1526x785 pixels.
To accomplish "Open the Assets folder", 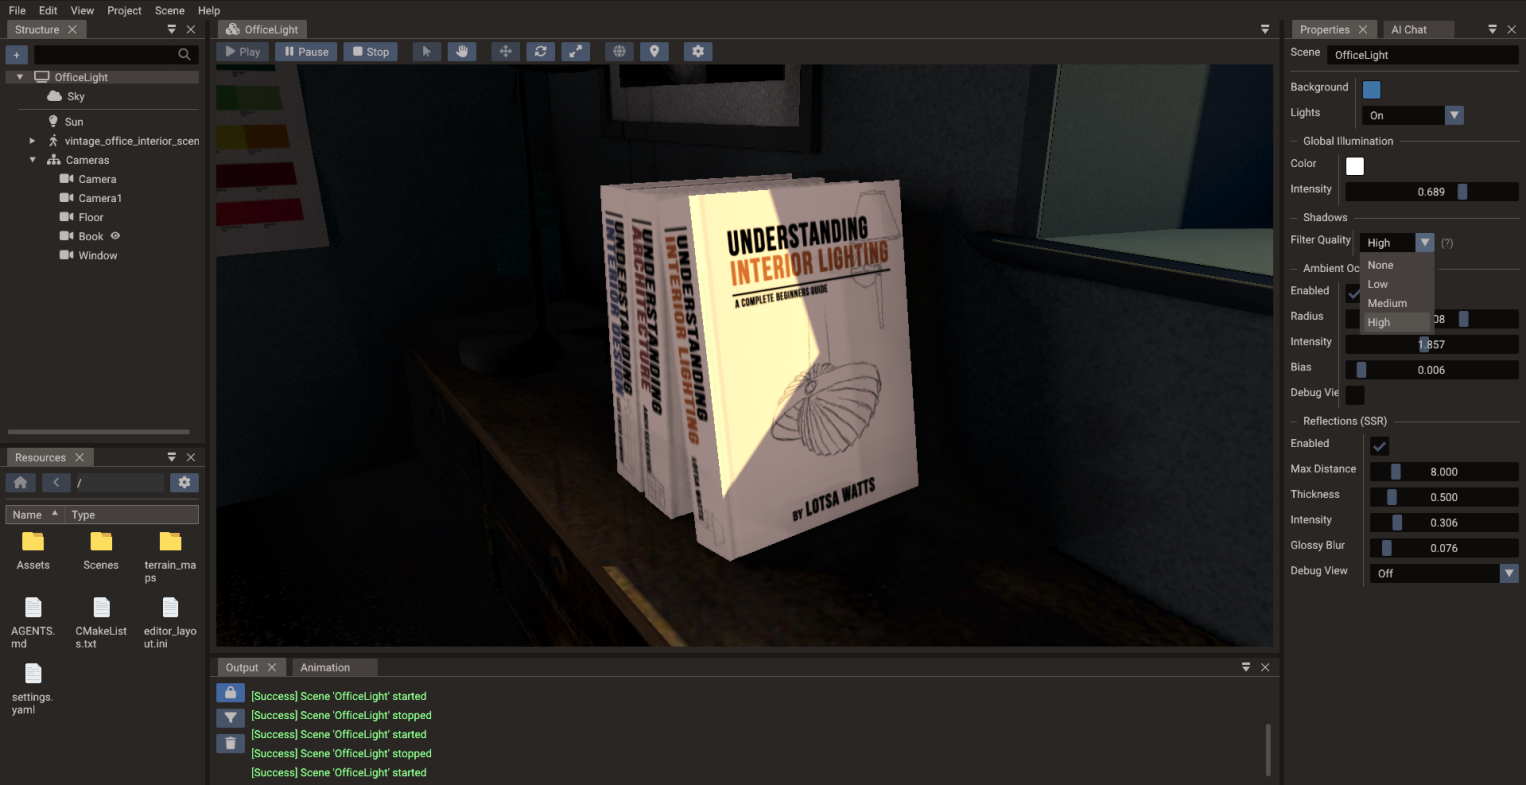I will tap(33, 550).
